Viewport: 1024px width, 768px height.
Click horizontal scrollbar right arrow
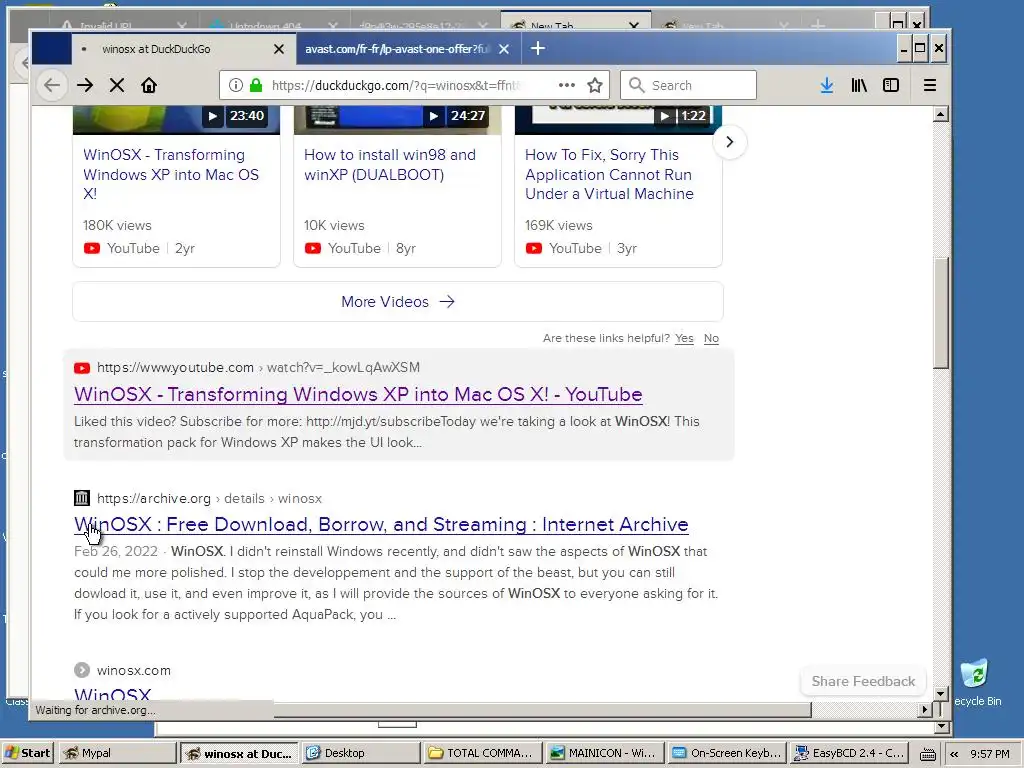point(925,709)
